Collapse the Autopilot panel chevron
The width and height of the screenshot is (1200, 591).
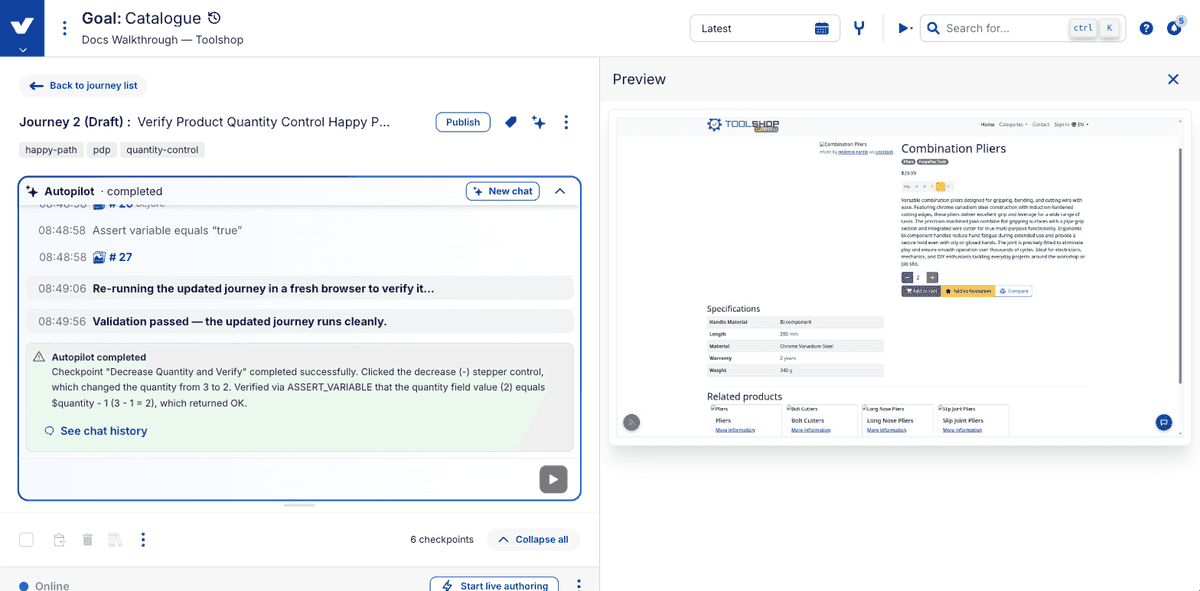560,191
